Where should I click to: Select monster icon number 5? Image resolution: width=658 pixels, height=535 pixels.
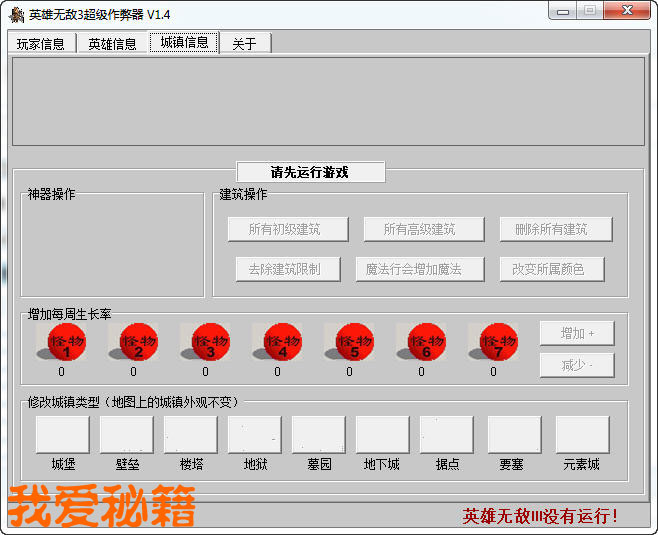351,341
